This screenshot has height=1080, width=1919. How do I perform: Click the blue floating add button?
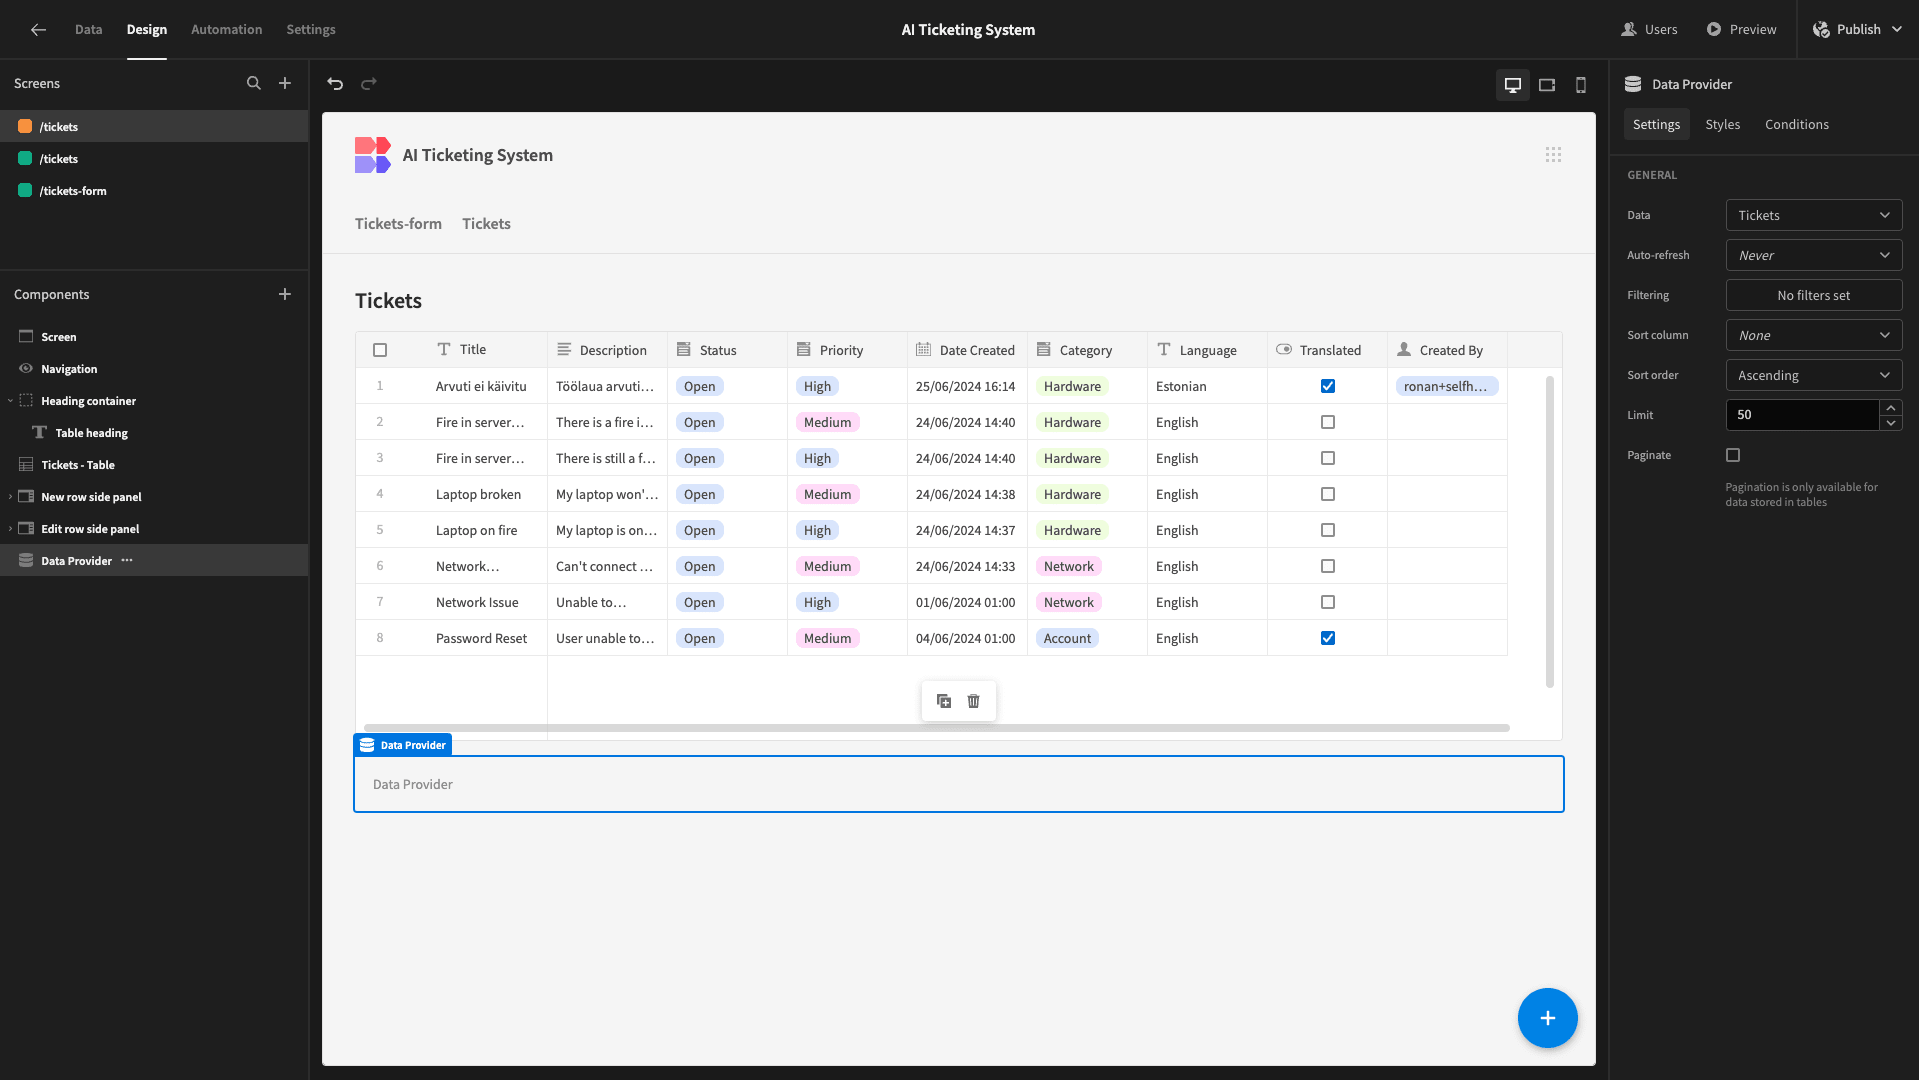click(1547, 1018)
